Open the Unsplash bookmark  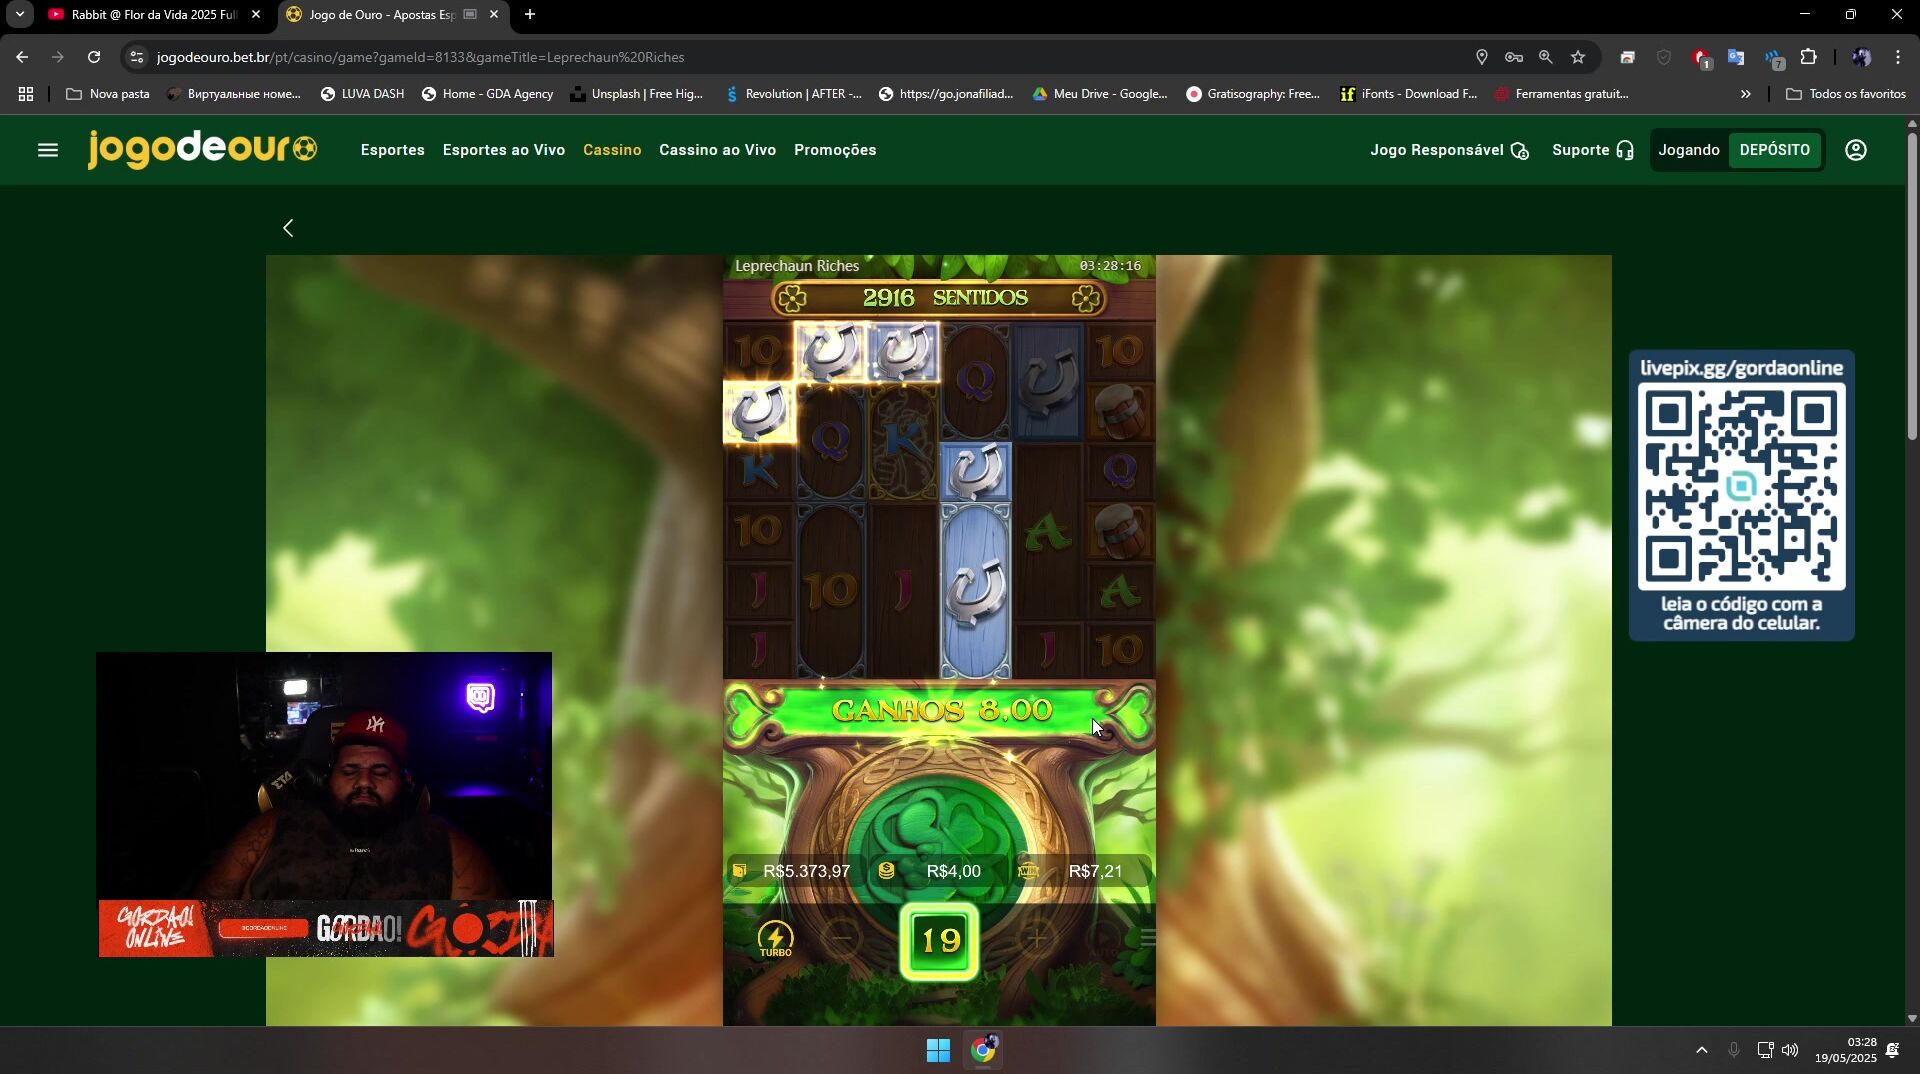point(636,94)
